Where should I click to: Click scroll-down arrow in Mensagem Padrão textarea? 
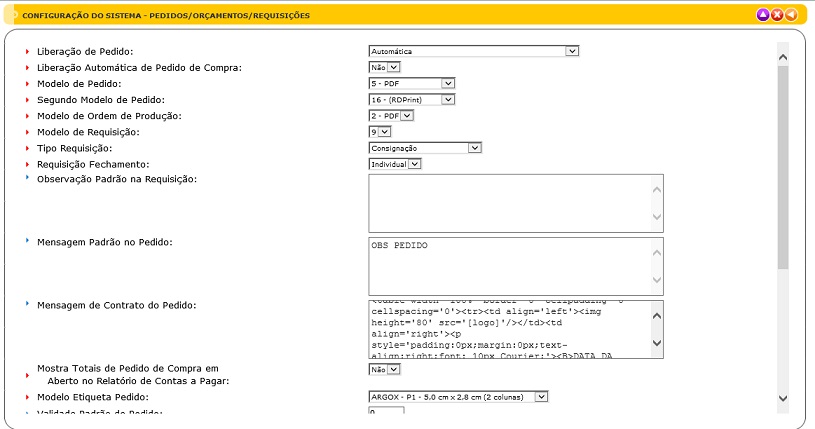[x=656, y=280]
